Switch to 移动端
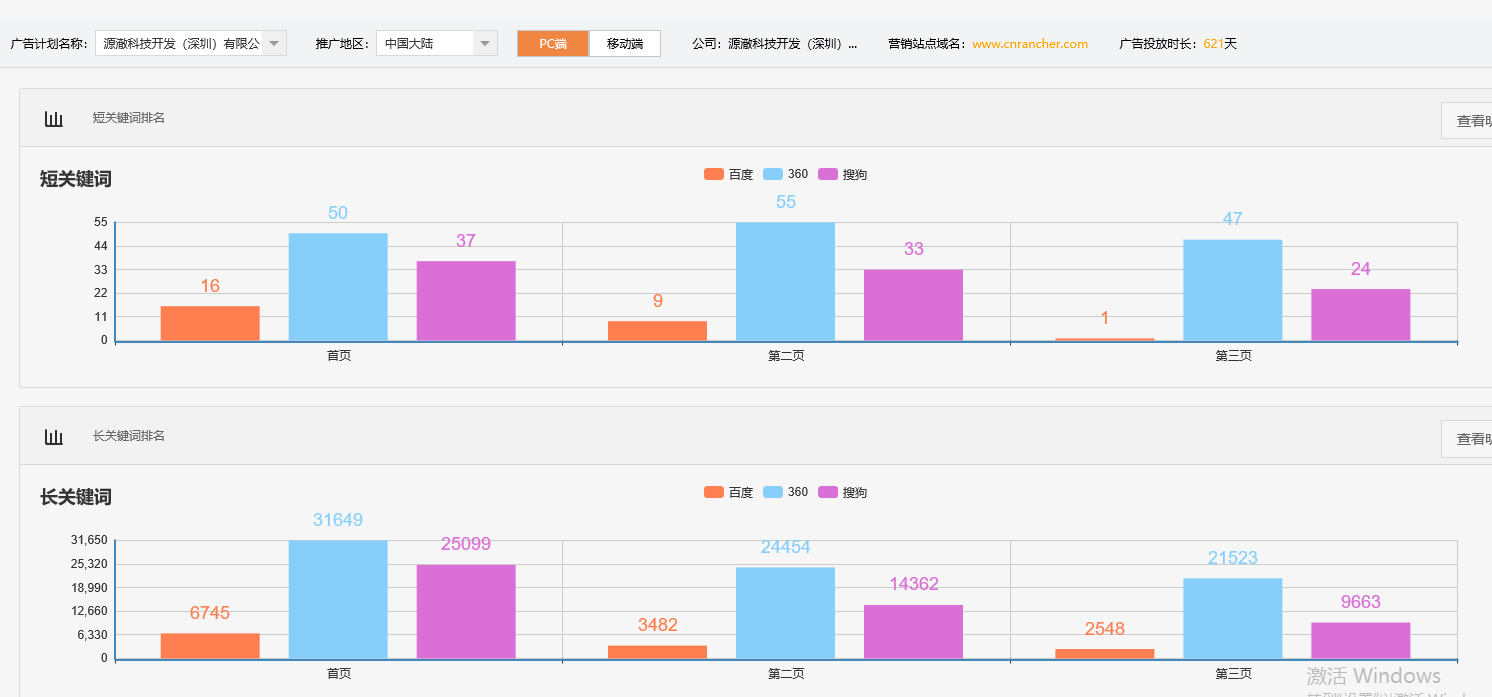Image resolution: width=1492 pixels, height=697 pixels. coord(624,43)
